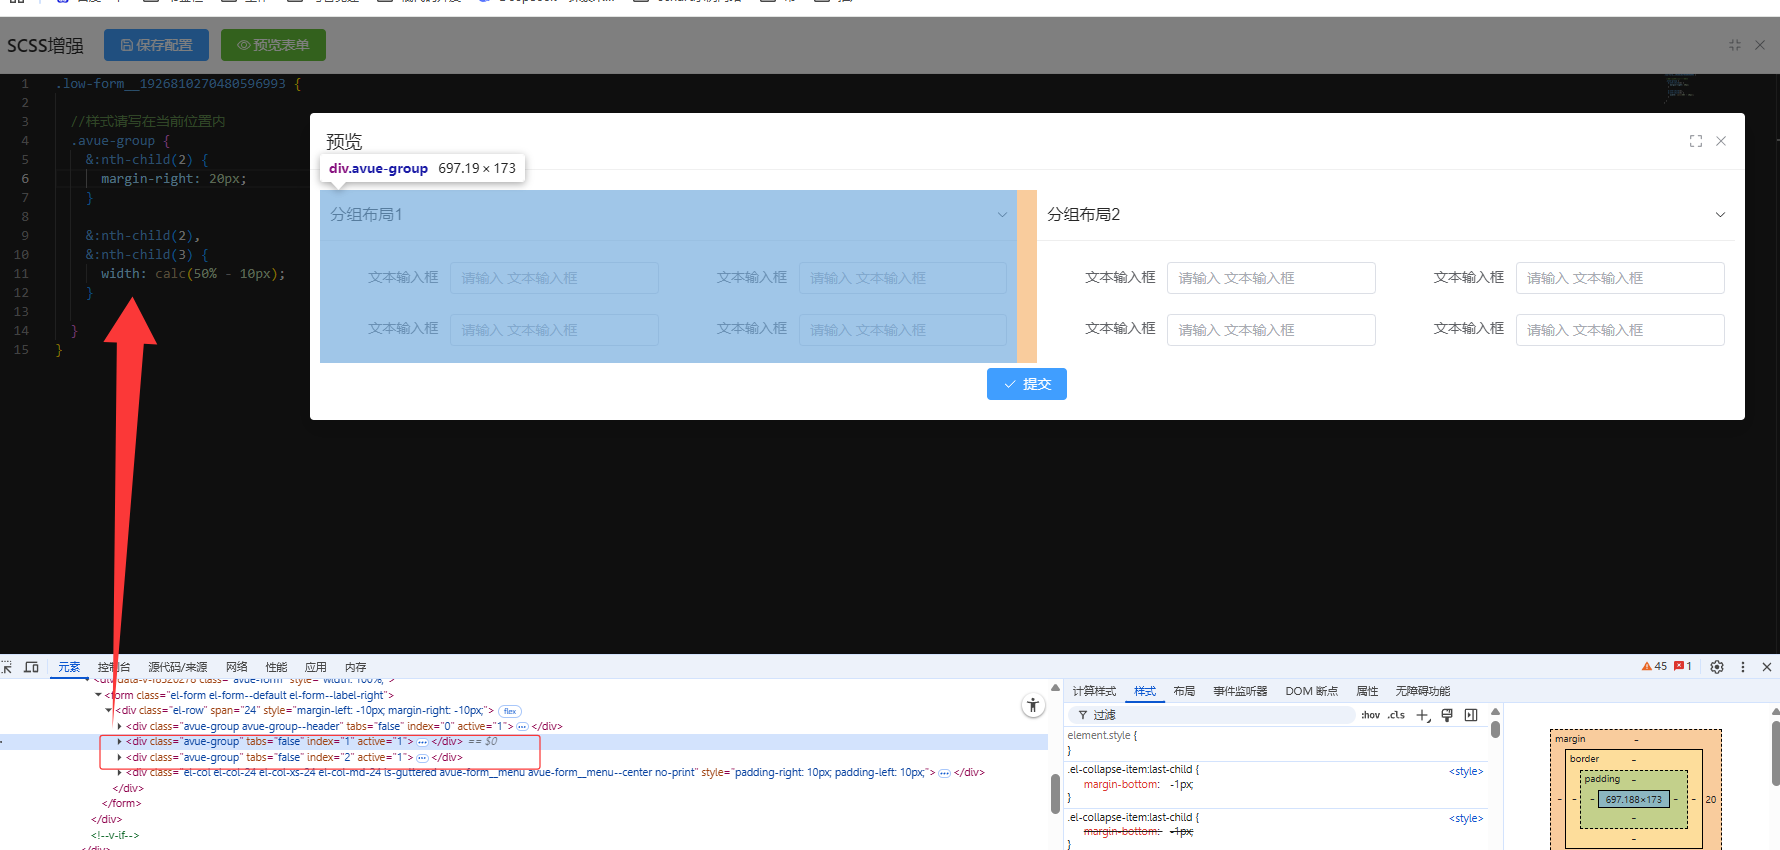Click the Elements panel vertical scrollbar thumb
This screenshot has height=850, width=1780.
[x=1055, y=795]
